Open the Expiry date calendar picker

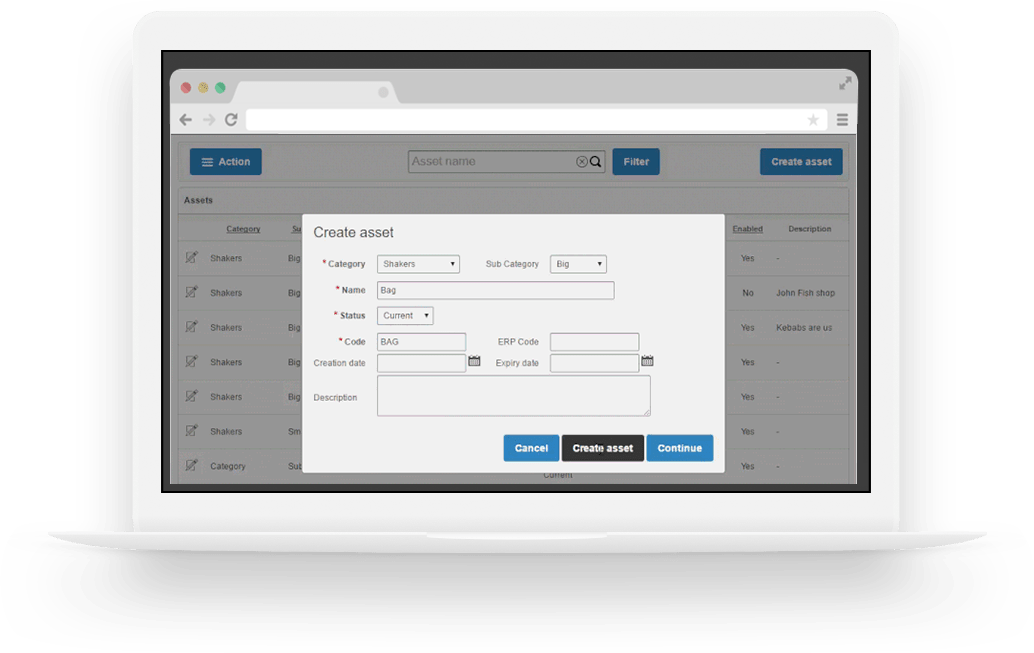(648, 361)
